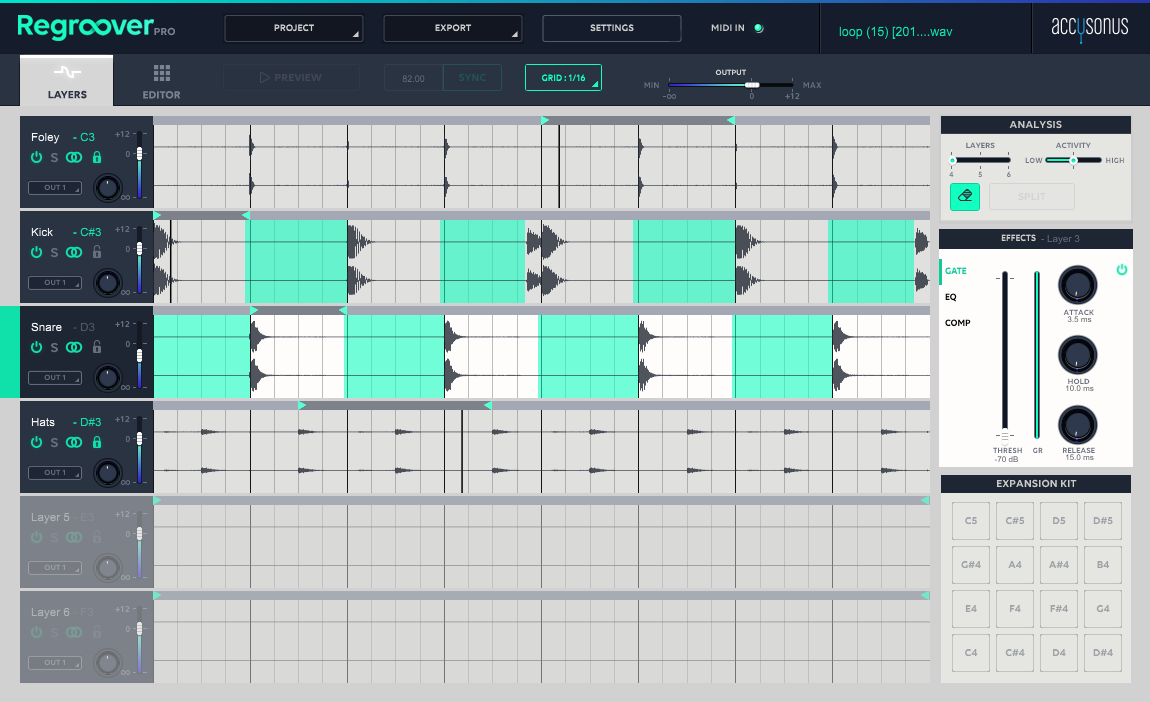Click the A4 expansion kit pad
Viewport: 1150px width, 702px height.
pos(1014,565)
